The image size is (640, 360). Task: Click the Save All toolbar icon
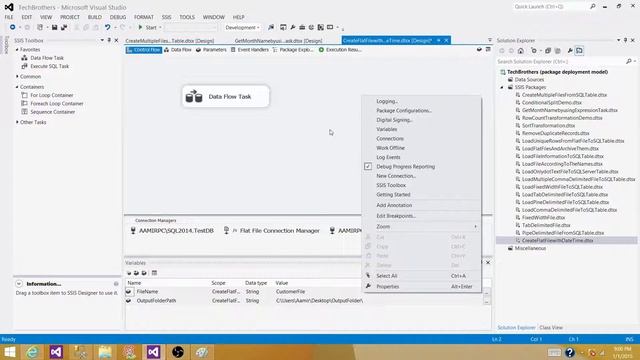click(64, 27)
